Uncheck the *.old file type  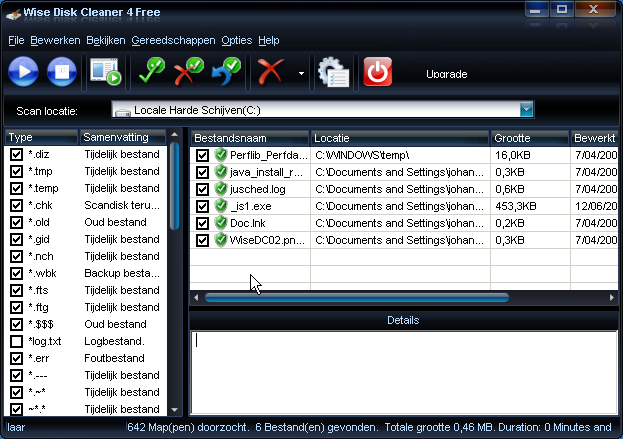[x=16, y=222]
